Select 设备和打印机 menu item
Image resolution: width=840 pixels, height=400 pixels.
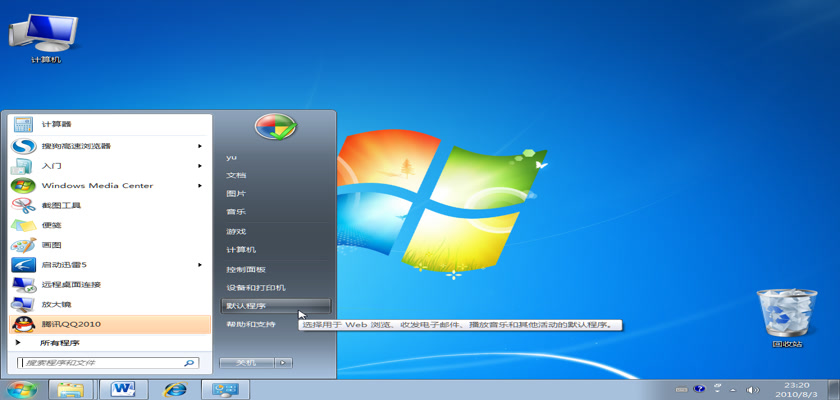[x=256, y=288]
